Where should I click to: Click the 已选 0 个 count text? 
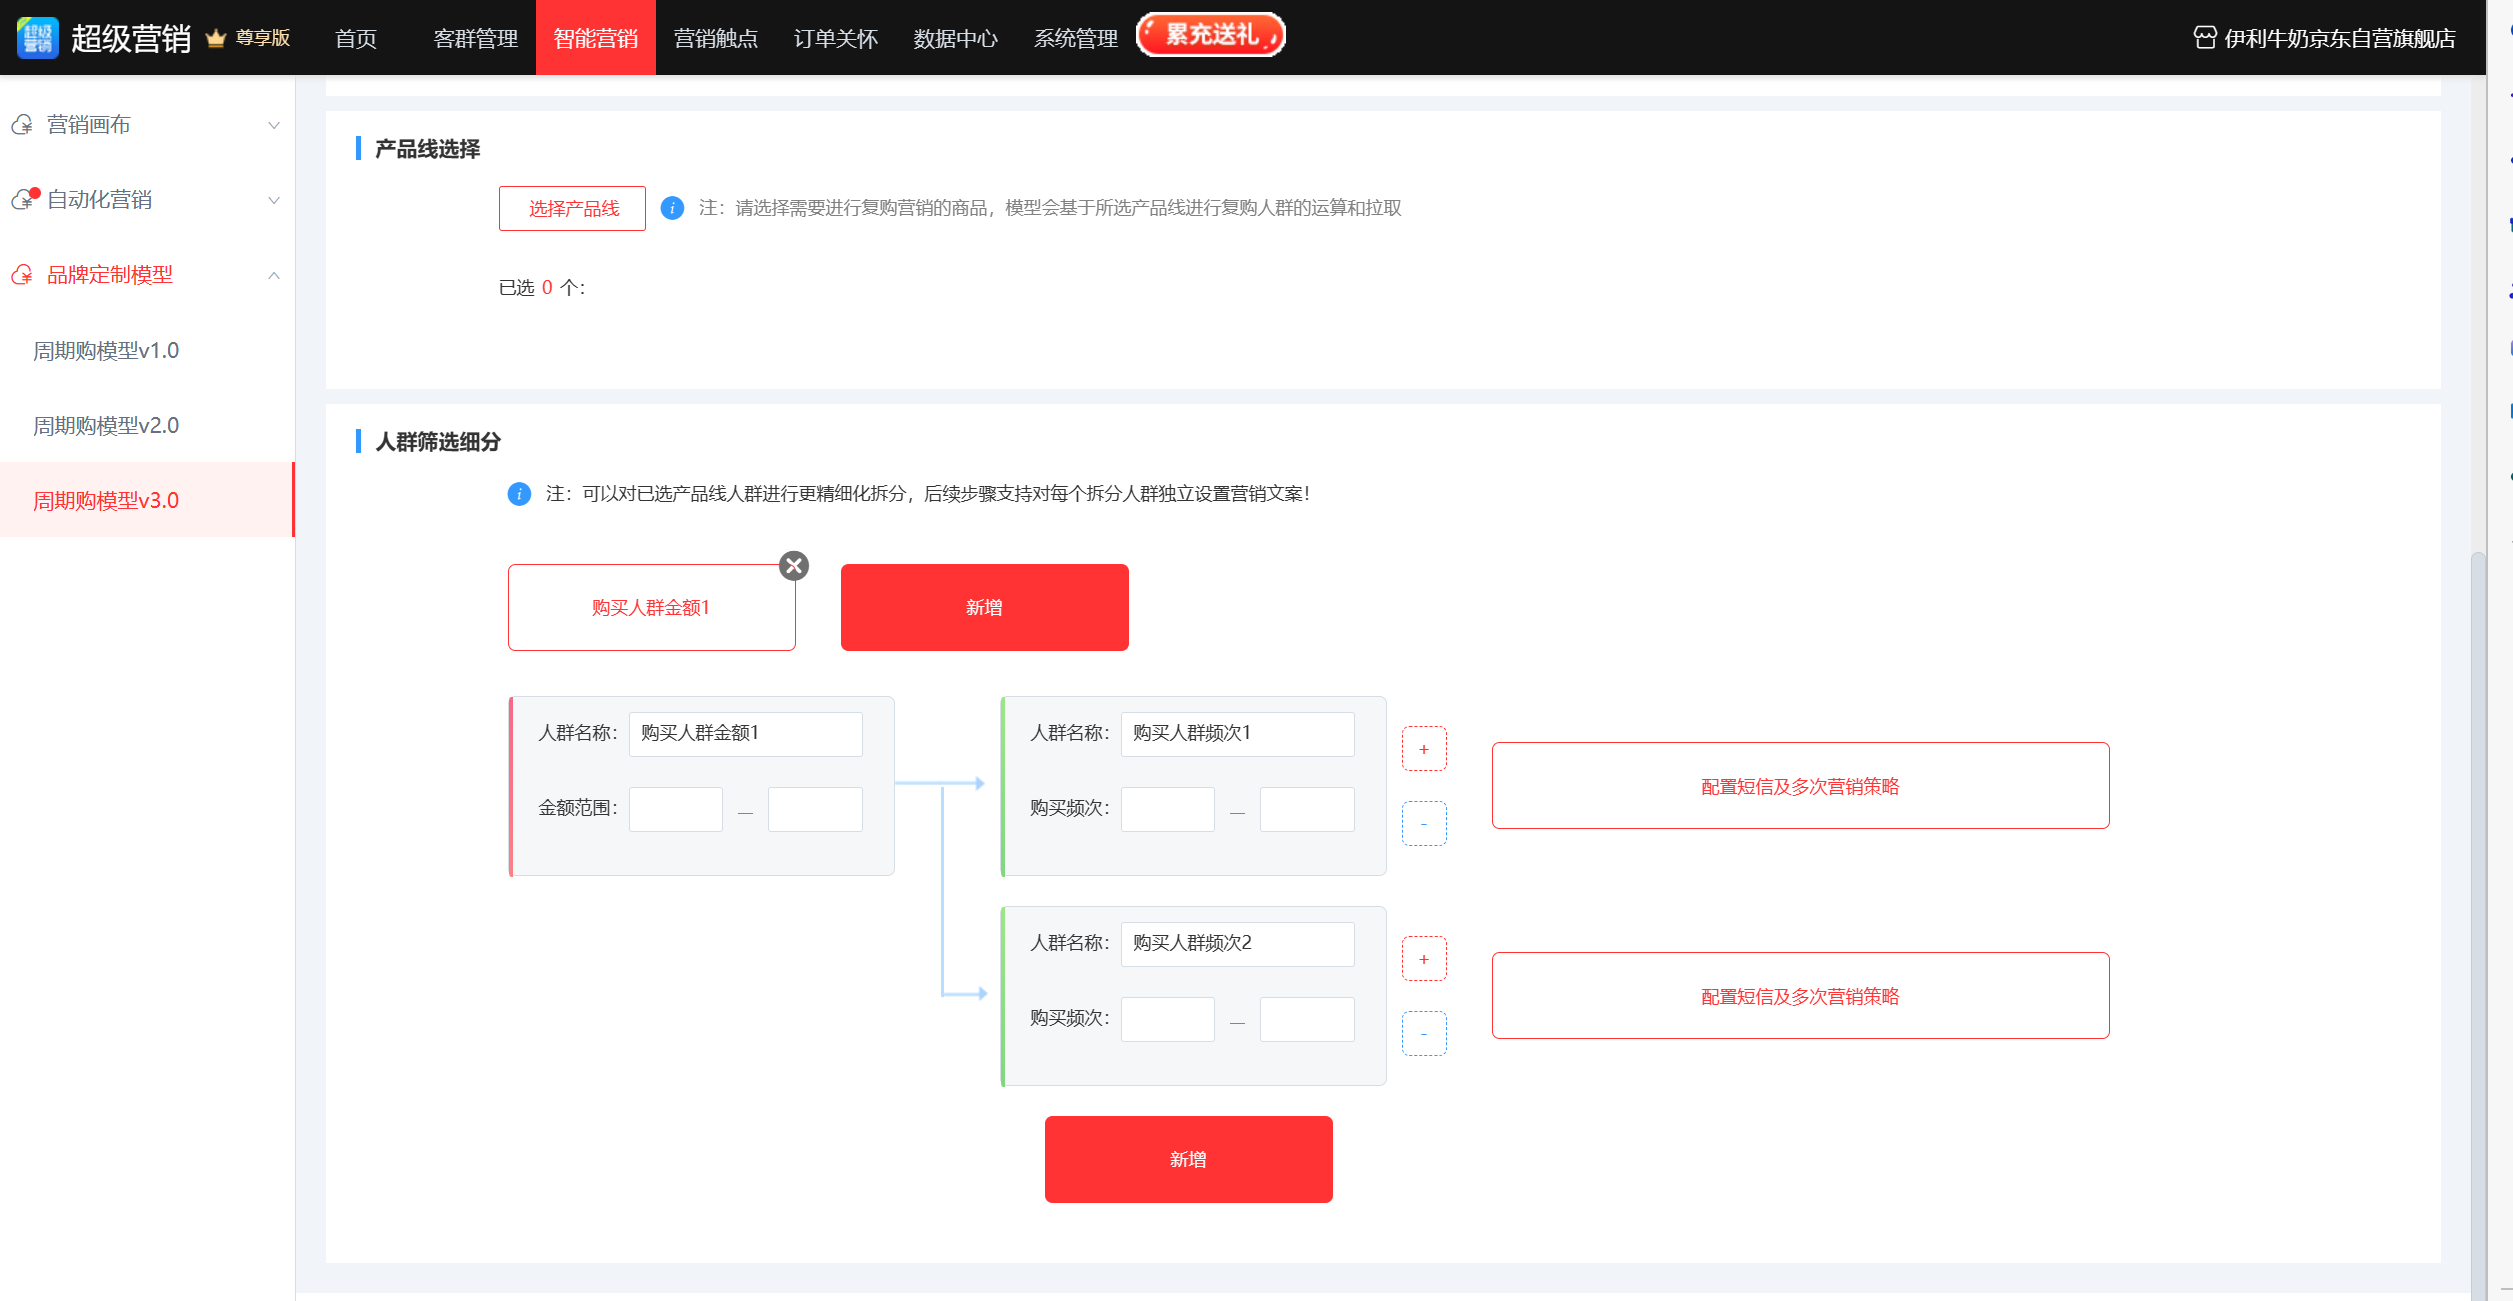tap(542, 288)
